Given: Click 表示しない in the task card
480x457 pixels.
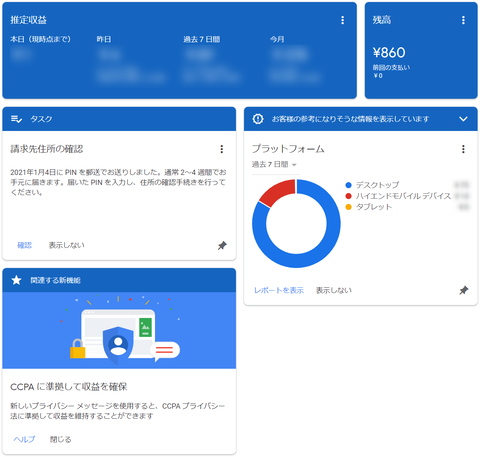Looking at the screenshot, I should 67,245.
